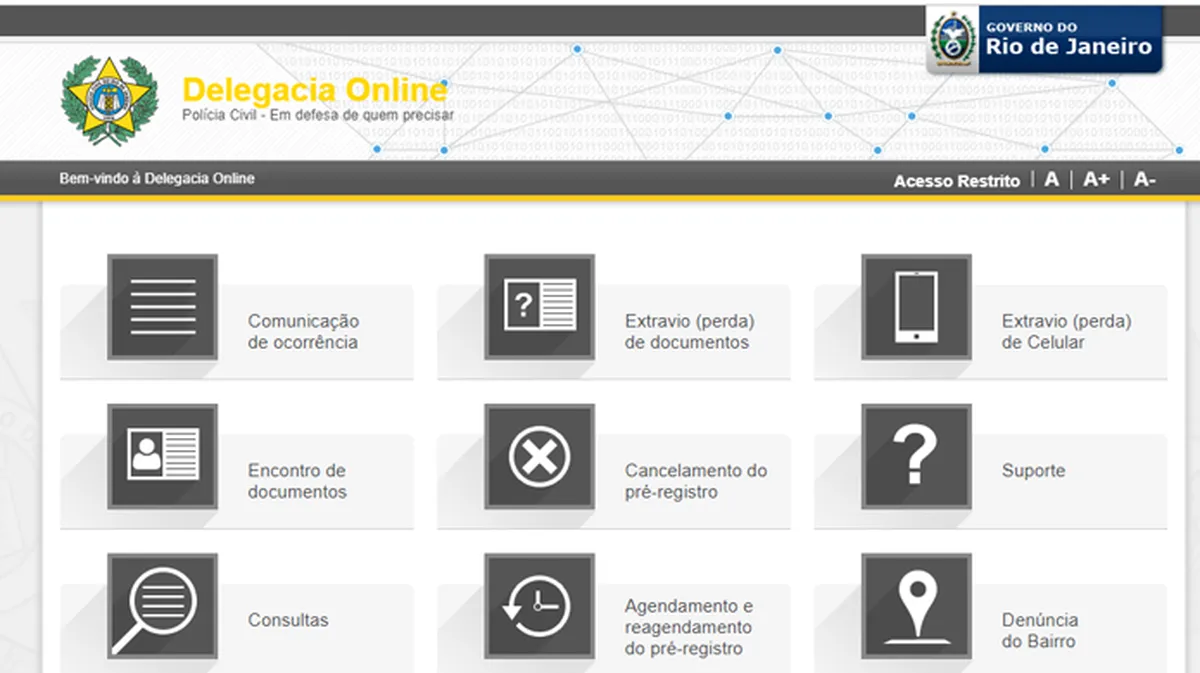The width and height of the screenshot is (1200, 673).
Task: Open "Cancelamento do pré-registro" text link
Action: (696, 481)
